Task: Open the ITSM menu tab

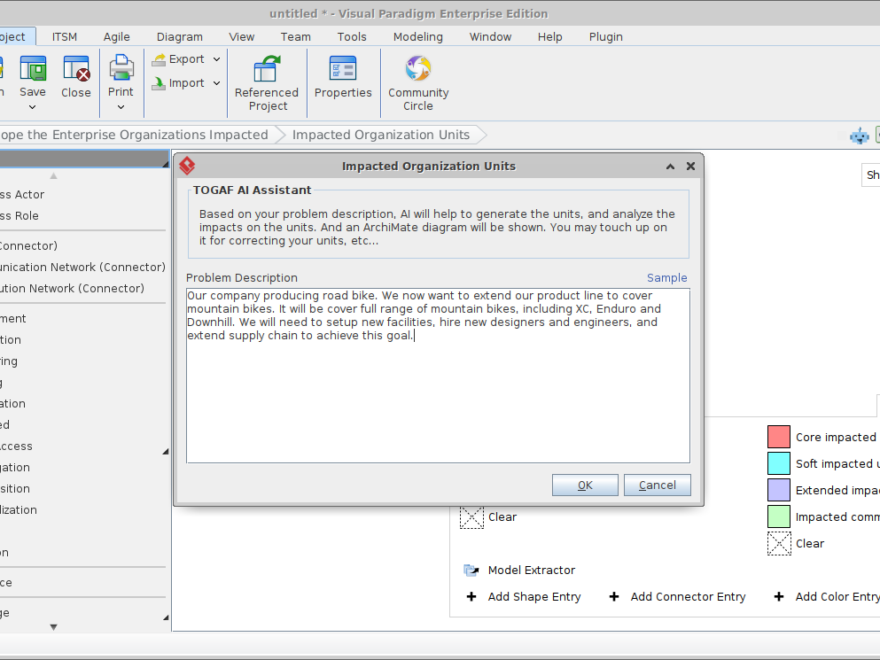Action: tap(64, 37)
